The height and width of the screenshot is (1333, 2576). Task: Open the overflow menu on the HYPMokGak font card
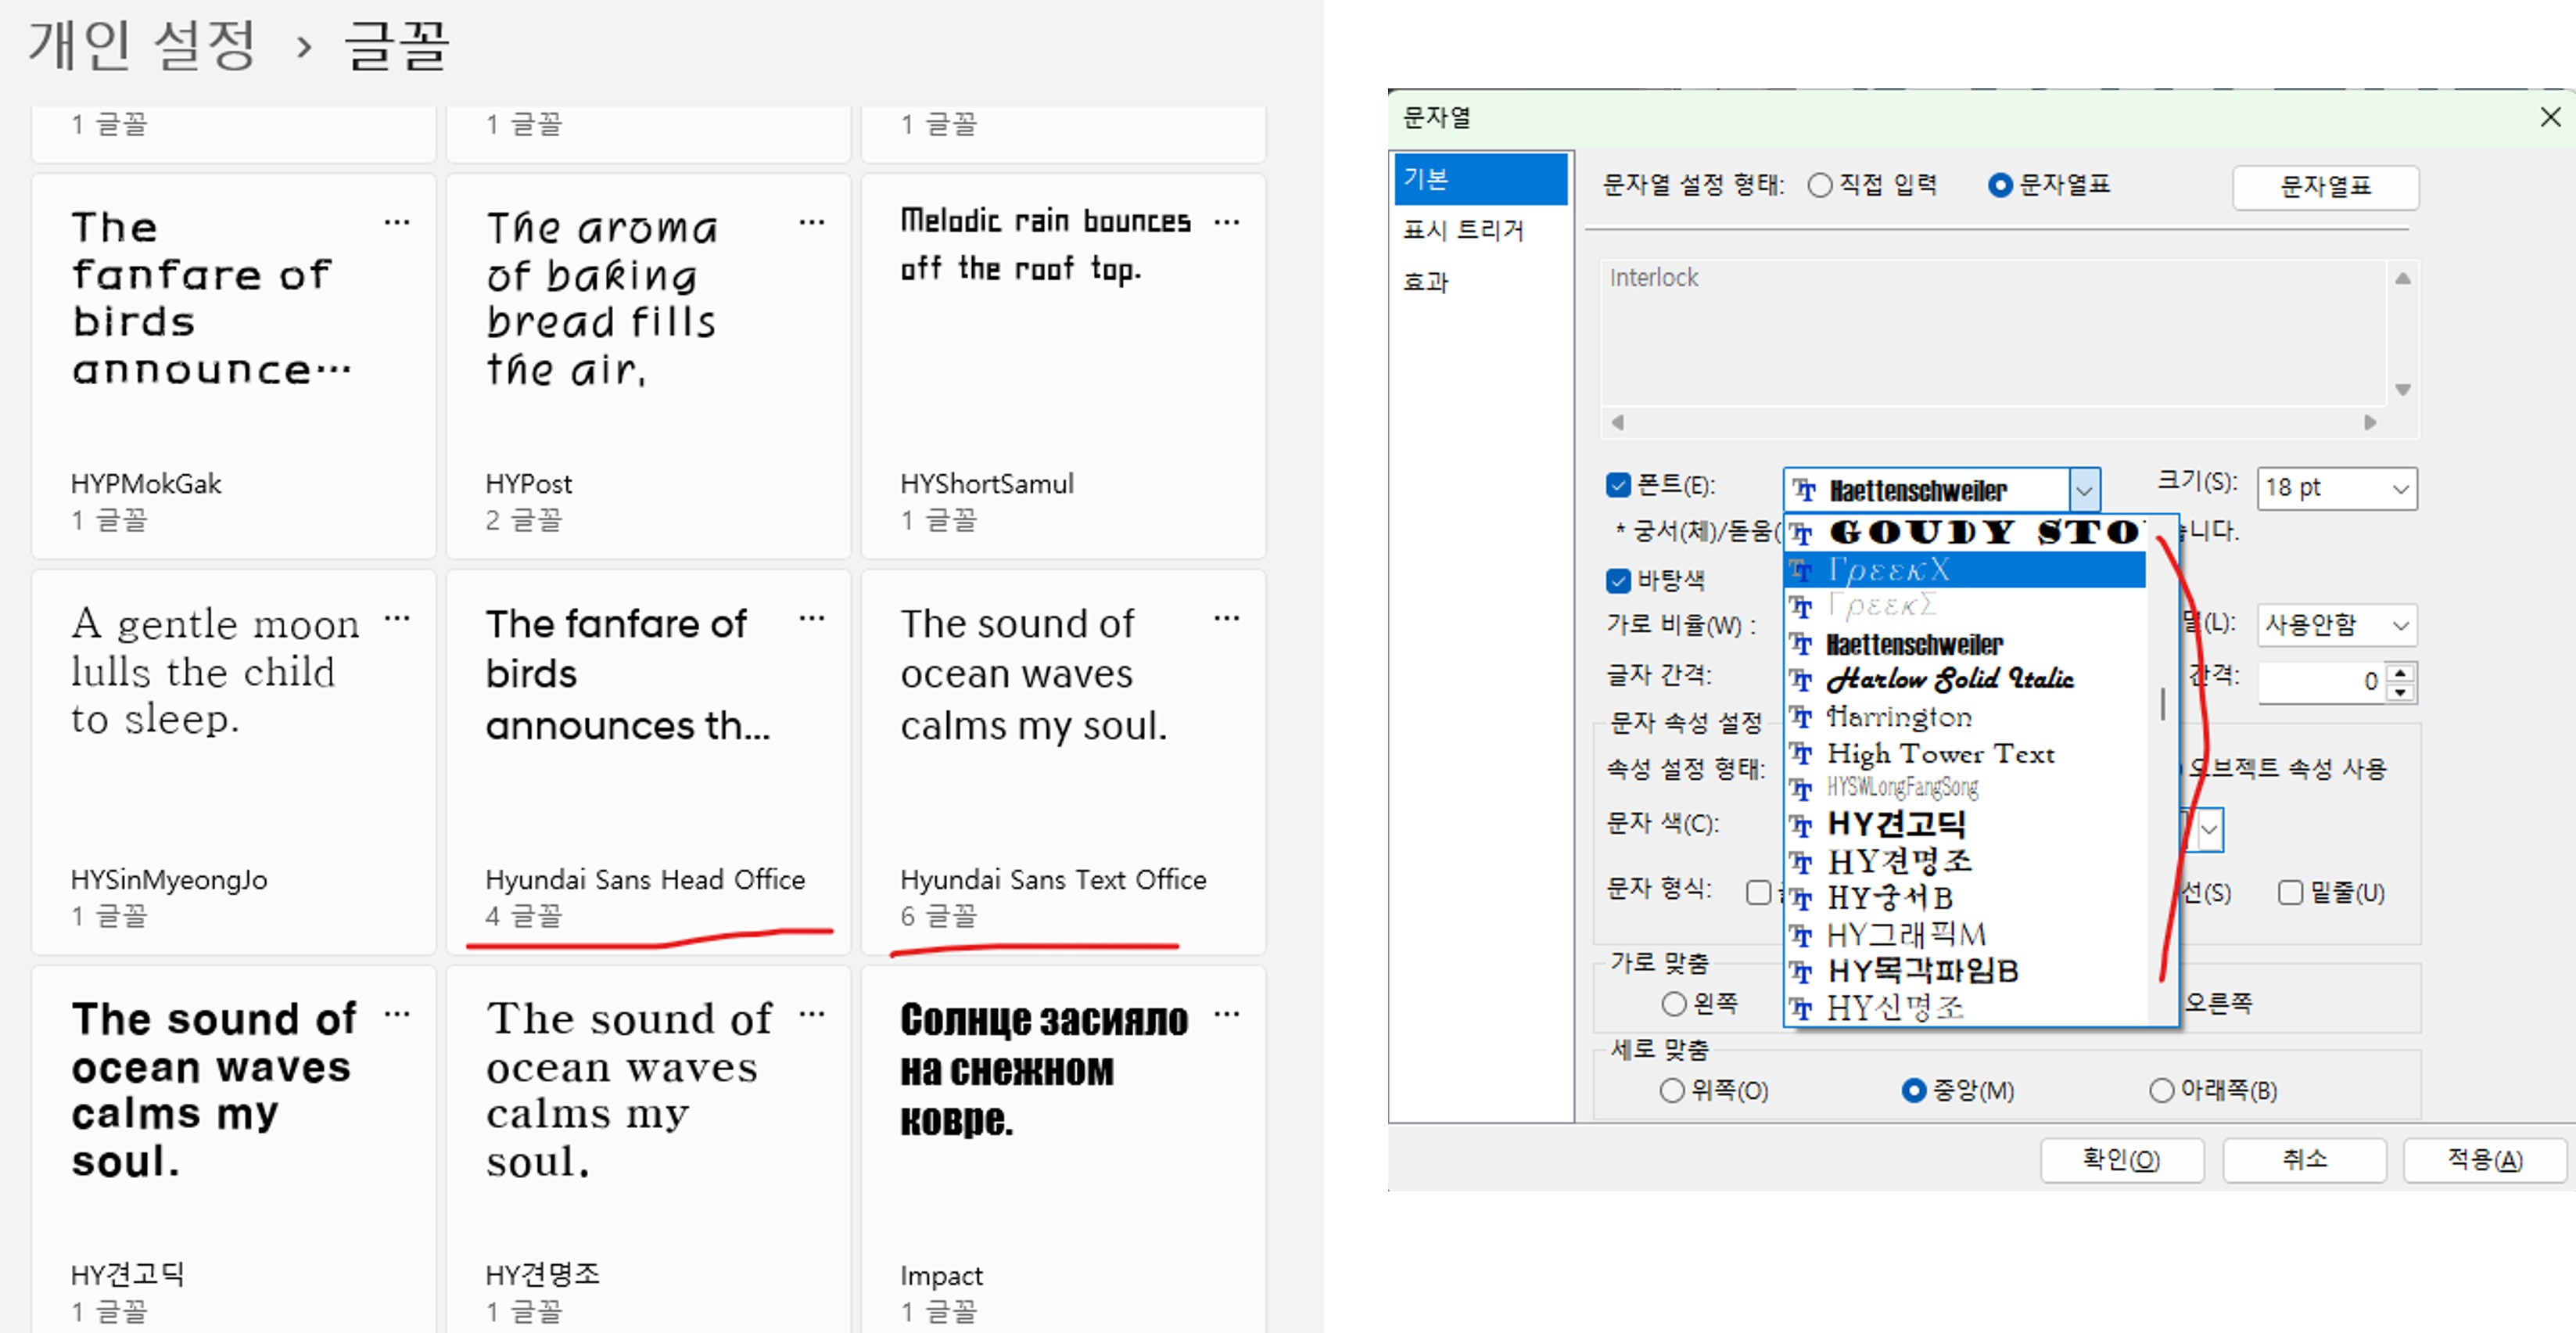pos(398,222)
